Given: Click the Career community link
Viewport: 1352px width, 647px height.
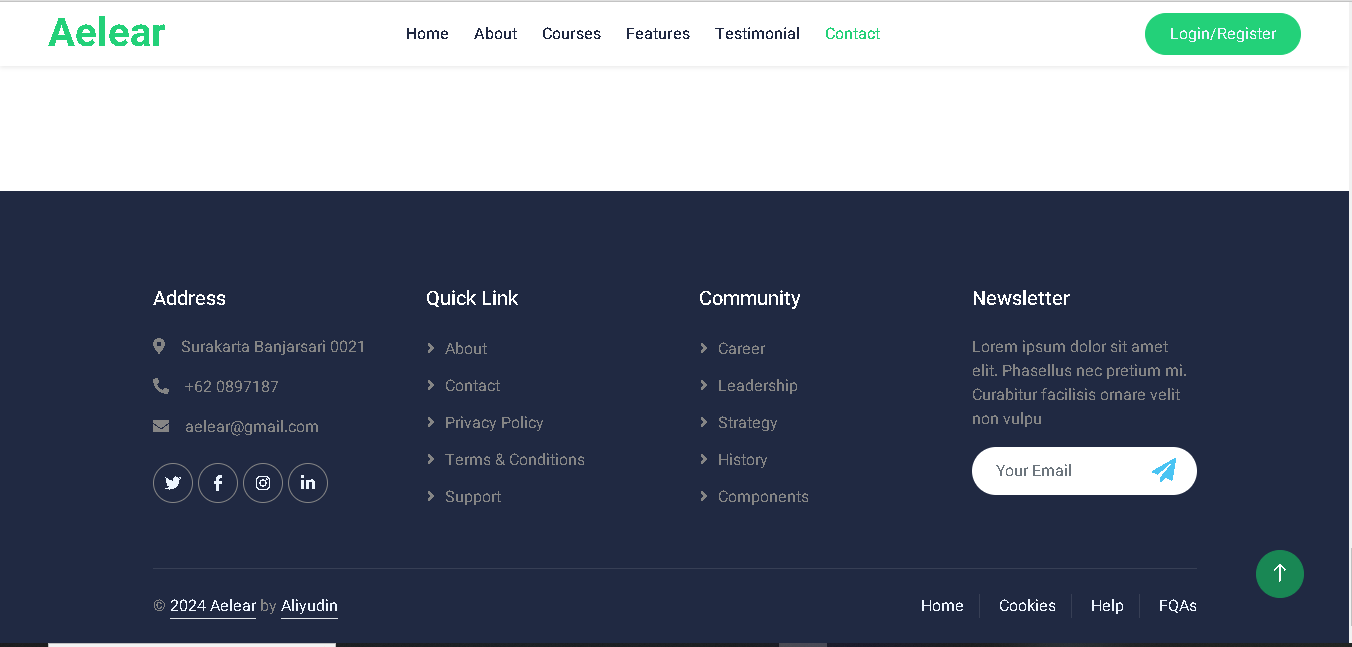Looking at the screenshot, I should point(741,349).
